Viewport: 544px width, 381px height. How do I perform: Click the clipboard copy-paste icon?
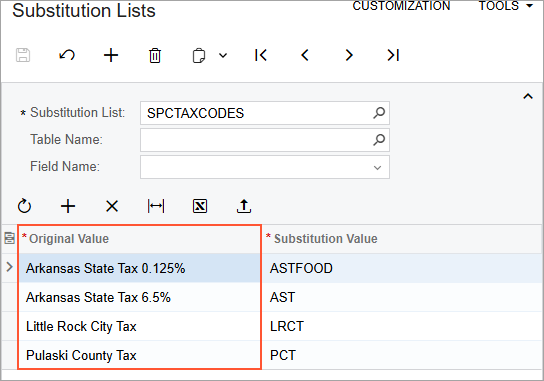point(199,56)
